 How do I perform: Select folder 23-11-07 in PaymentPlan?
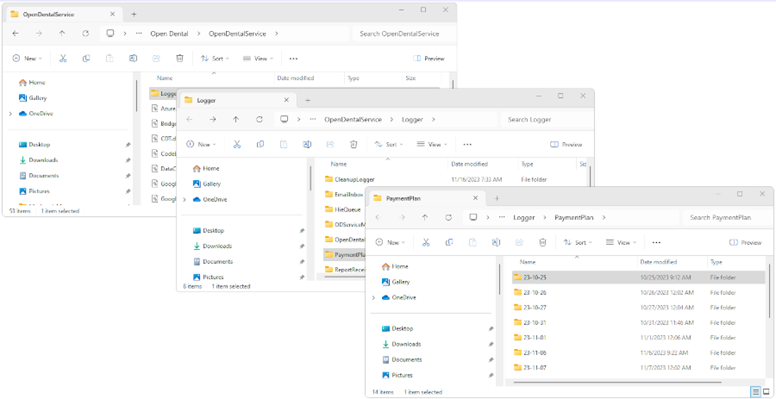(x=639, y=367)
